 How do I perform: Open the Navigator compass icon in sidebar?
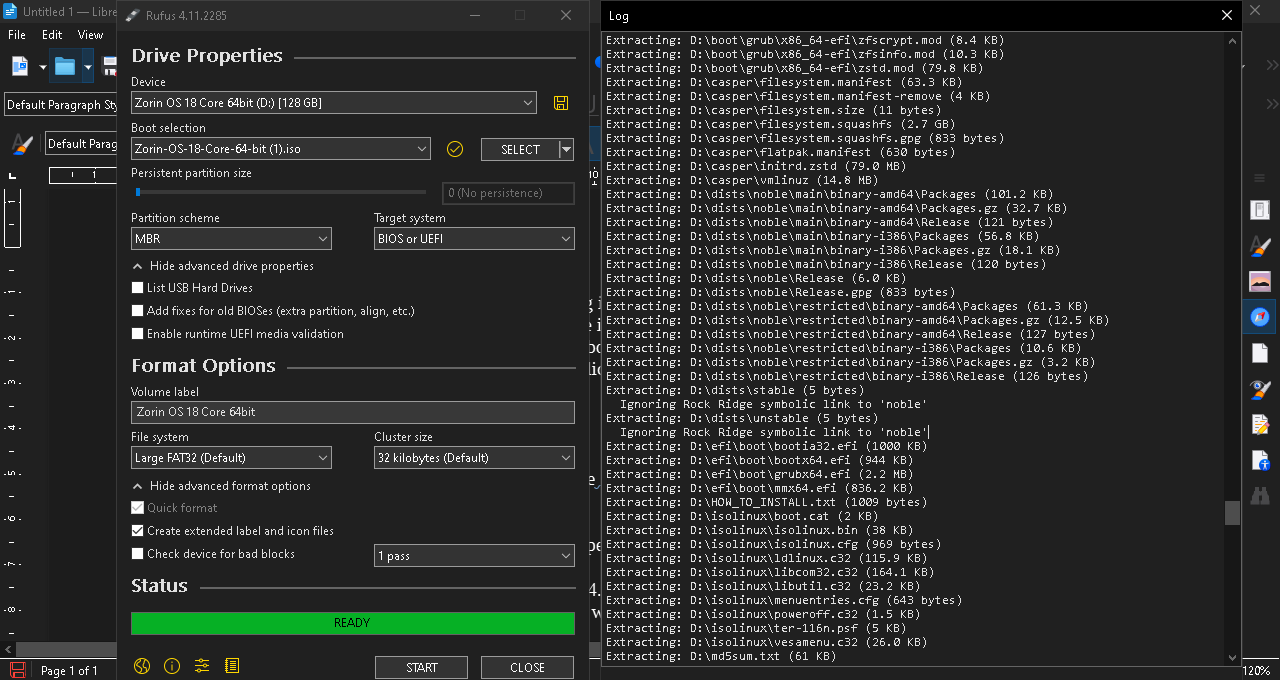point(1260,317)
